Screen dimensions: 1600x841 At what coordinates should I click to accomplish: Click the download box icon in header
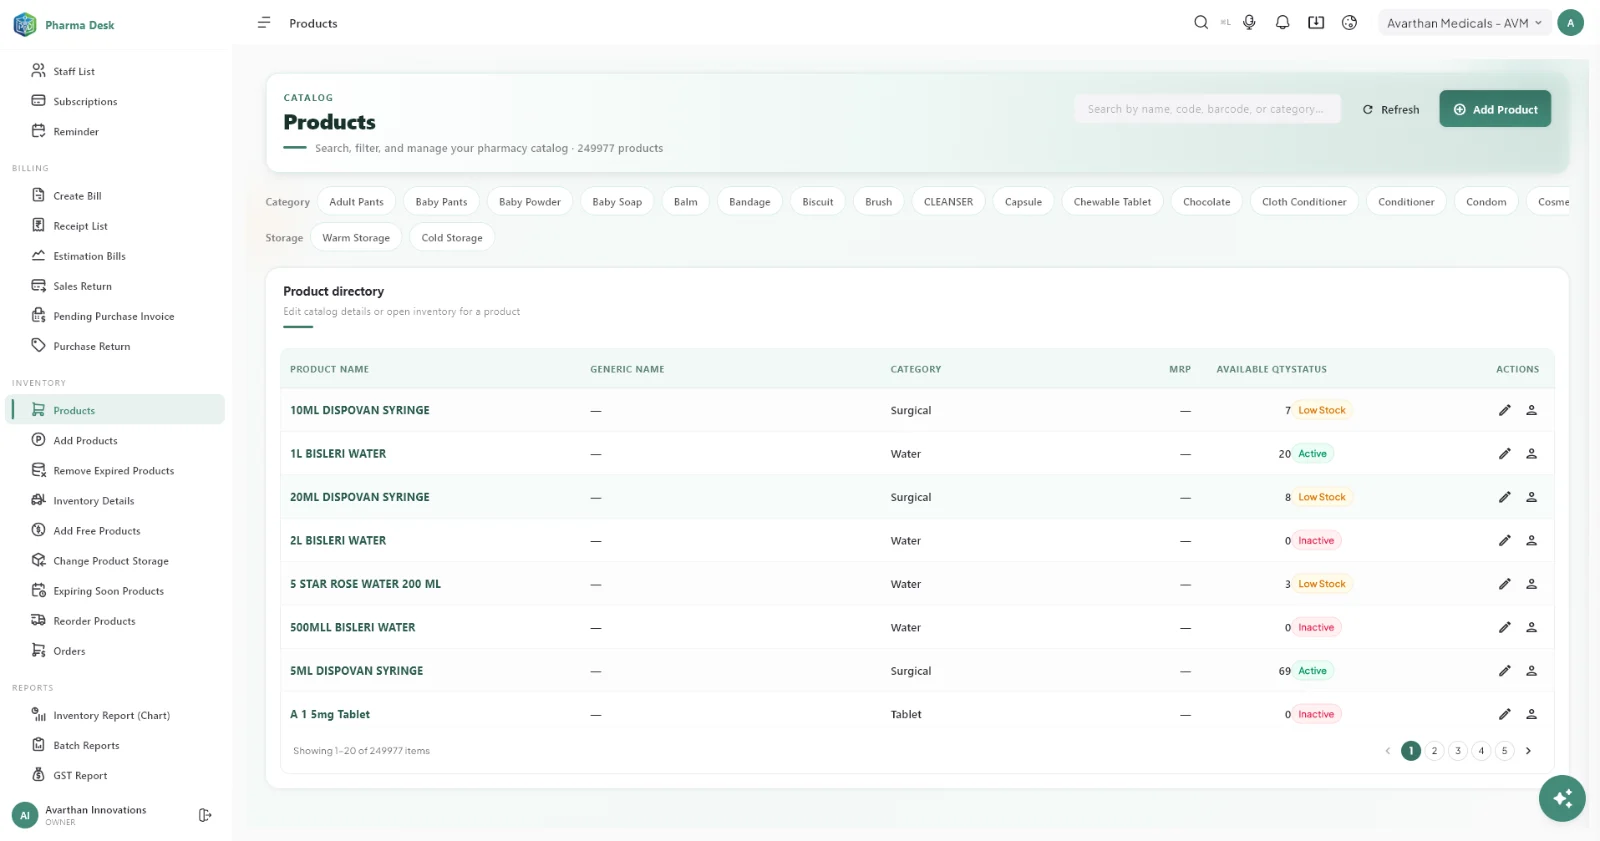pos(1316,22)
